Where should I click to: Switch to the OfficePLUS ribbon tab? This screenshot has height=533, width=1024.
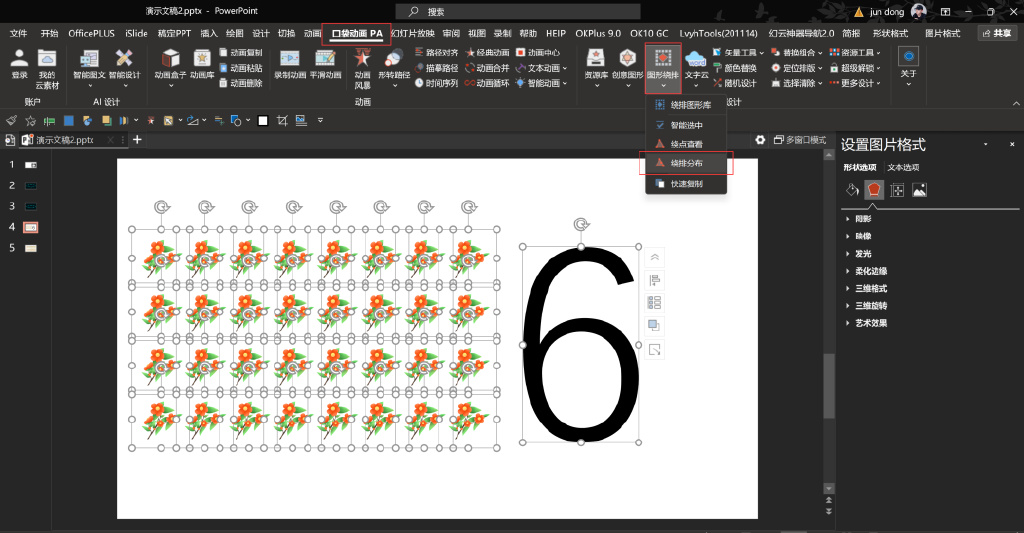point(91,33)
